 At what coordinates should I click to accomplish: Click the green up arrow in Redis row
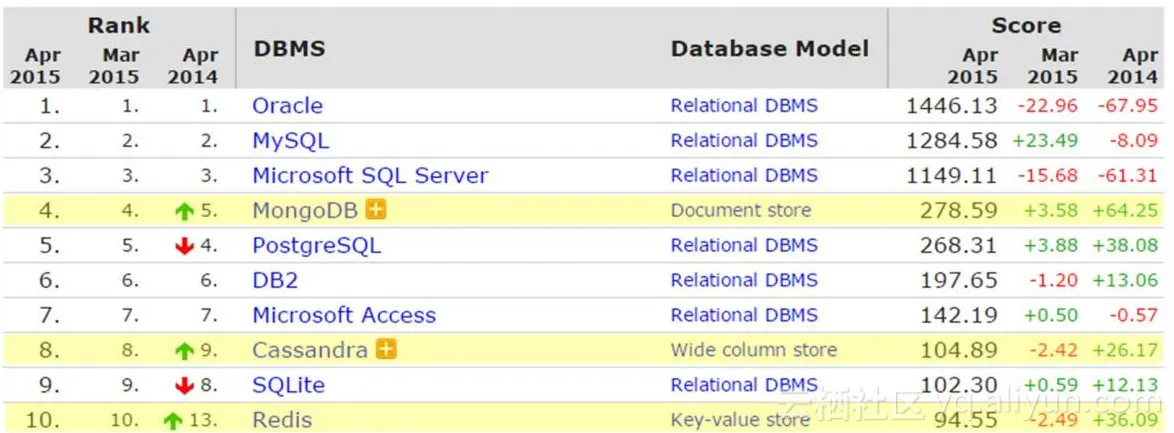[173, 421]
